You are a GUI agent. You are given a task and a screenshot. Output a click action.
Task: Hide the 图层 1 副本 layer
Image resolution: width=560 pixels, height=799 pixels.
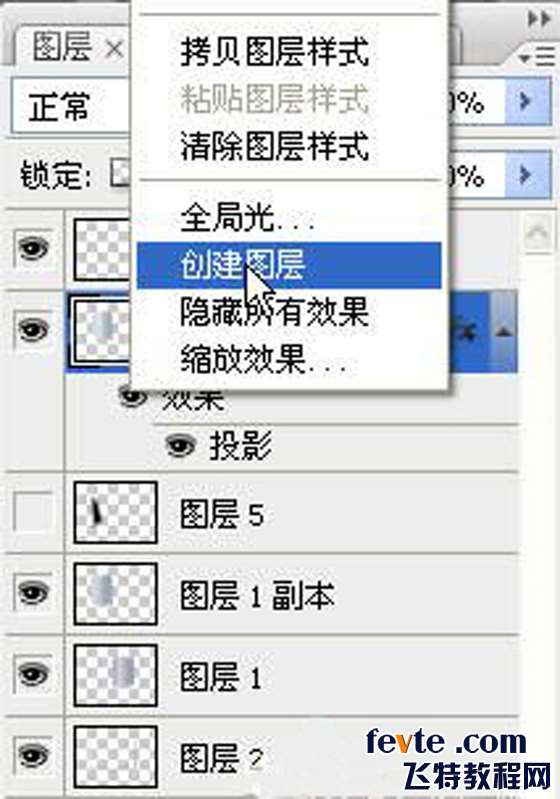click(33, 593)
